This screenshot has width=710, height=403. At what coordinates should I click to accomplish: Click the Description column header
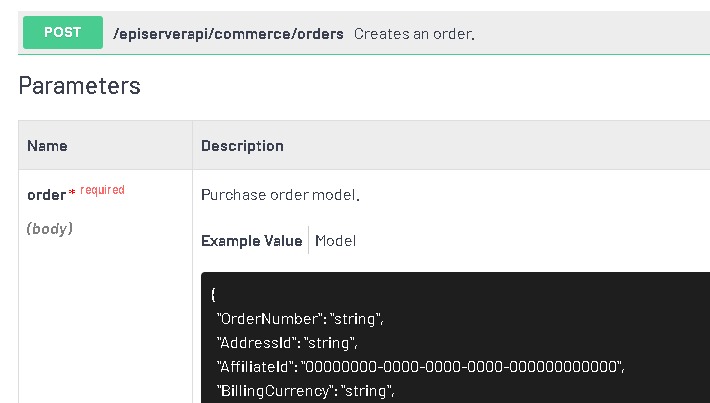[x=242, y=146]
